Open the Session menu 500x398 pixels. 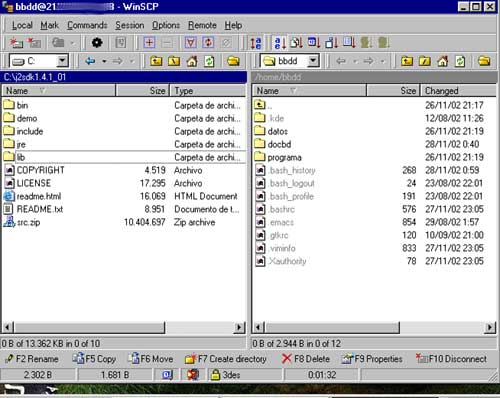point(130,25)
